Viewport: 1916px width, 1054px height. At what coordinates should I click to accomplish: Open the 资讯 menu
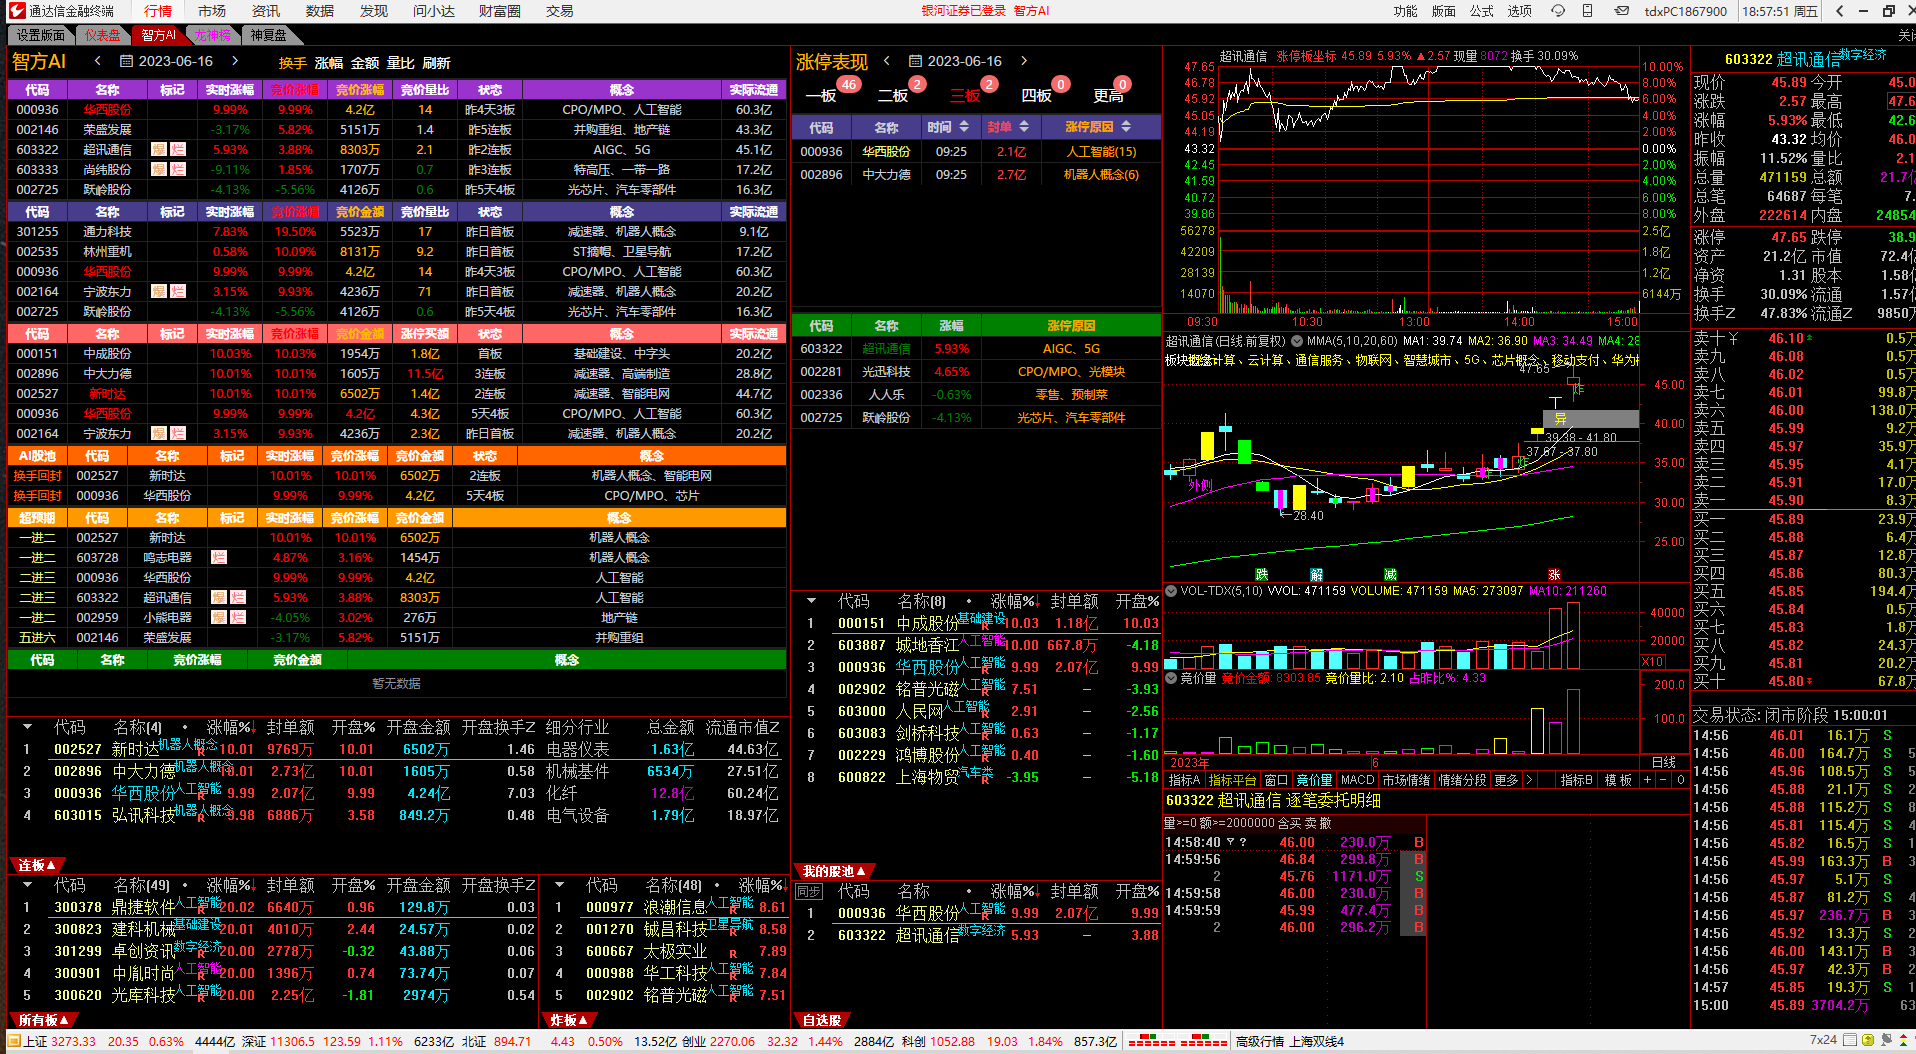(x=266, y=11)
